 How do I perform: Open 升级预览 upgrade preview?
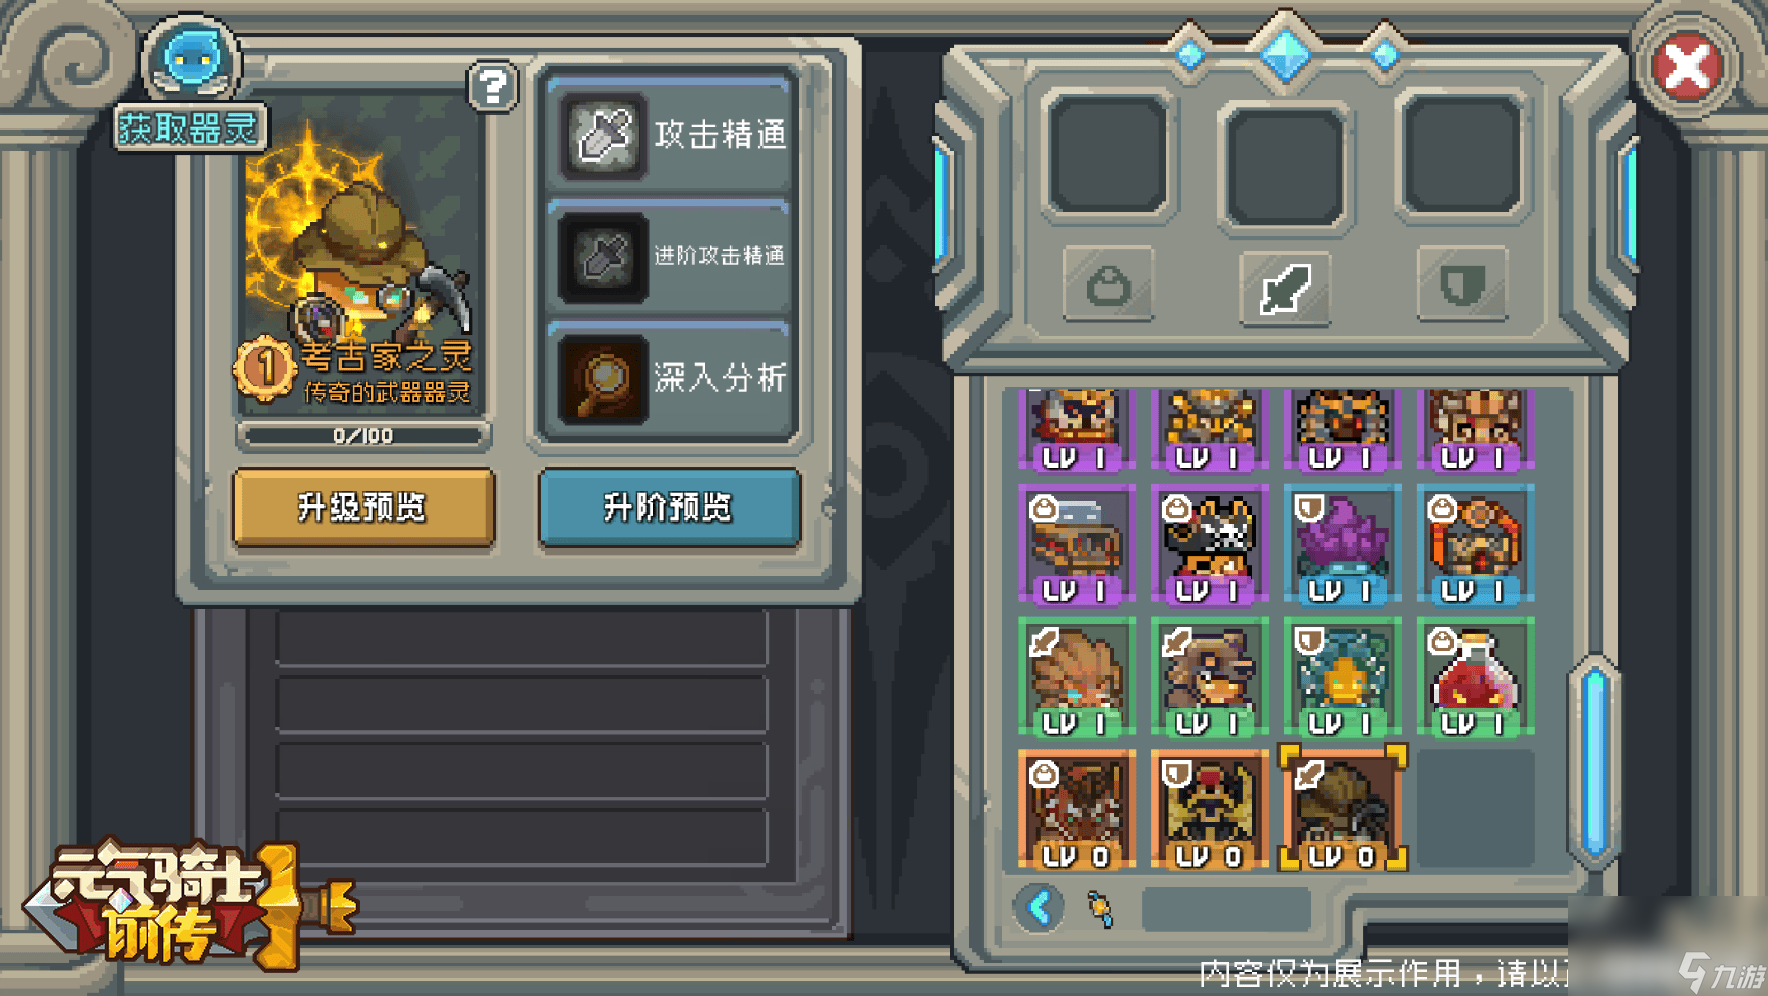pyautogui.click(x=363, y=508)
